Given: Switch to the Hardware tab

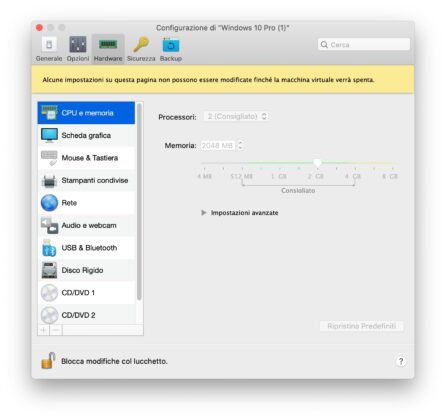Looking at the screenshot, I should [x=108, y=49].
